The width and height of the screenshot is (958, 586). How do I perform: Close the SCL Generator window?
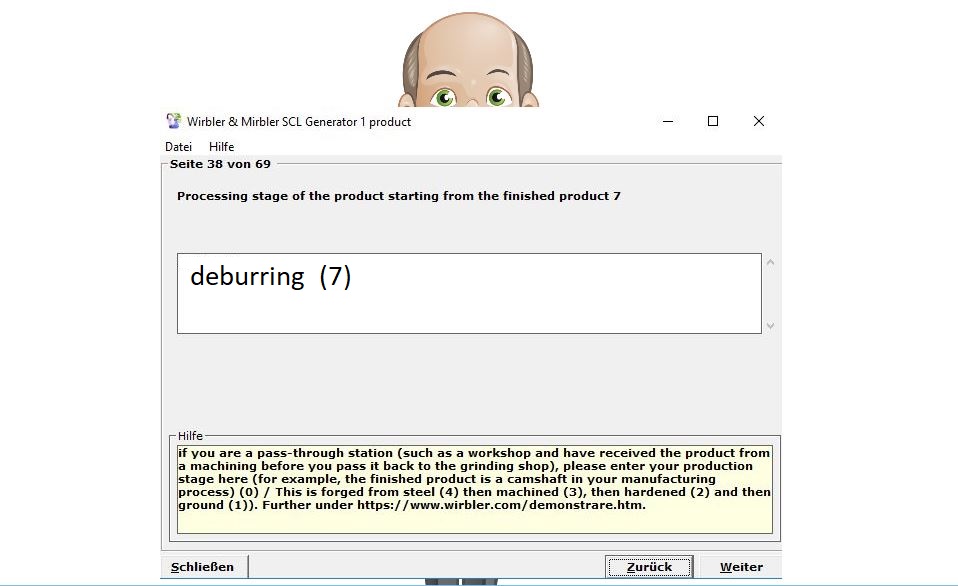(x=759, y=121)
